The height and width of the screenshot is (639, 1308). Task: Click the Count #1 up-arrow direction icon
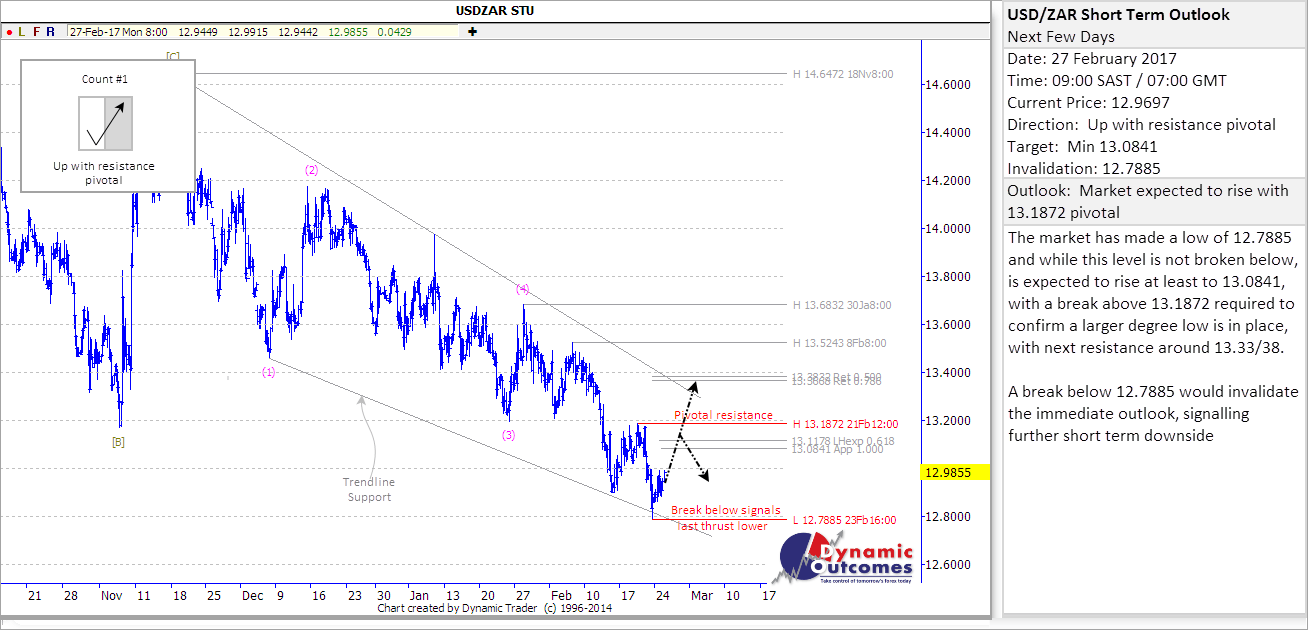click(106, 123)
